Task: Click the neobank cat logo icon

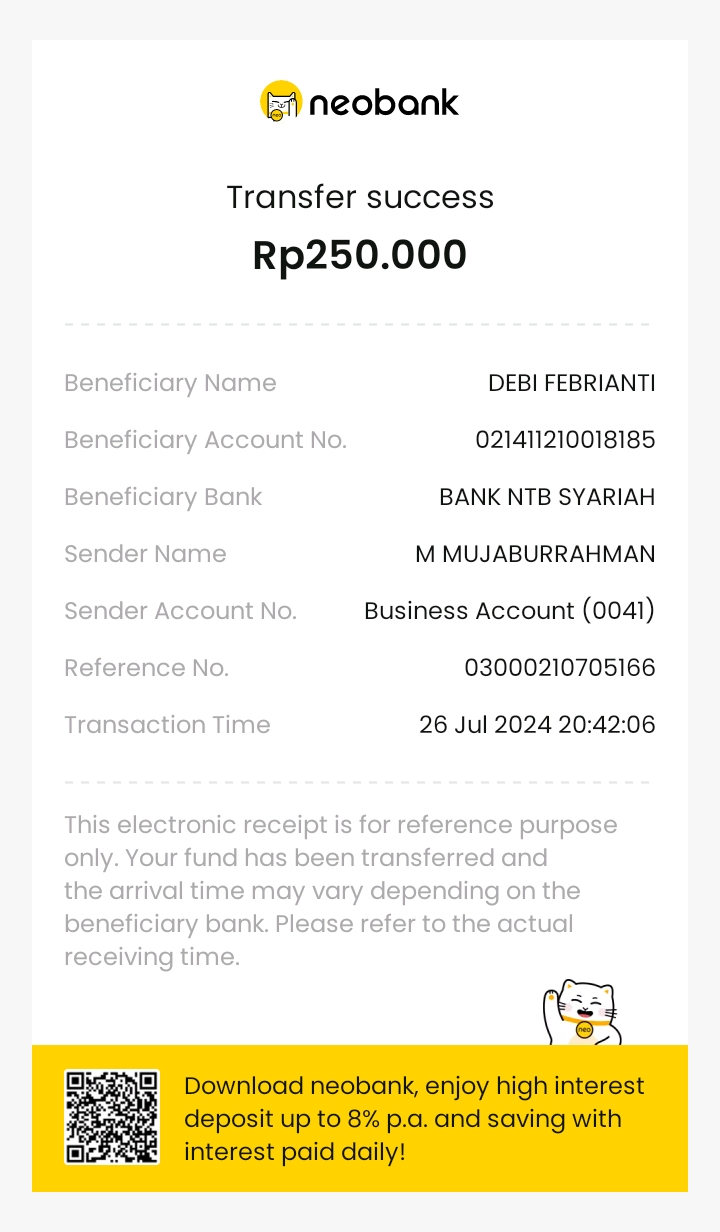Action: pos(280,101)
